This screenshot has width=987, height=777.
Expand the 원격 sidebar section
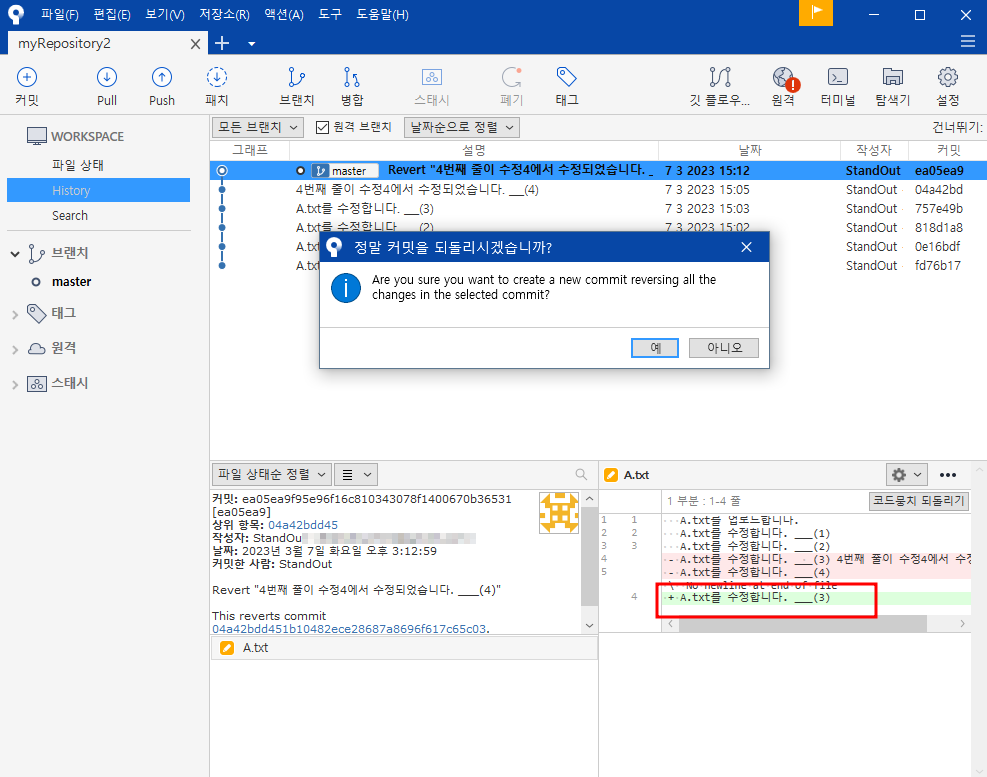pos(15,349)
